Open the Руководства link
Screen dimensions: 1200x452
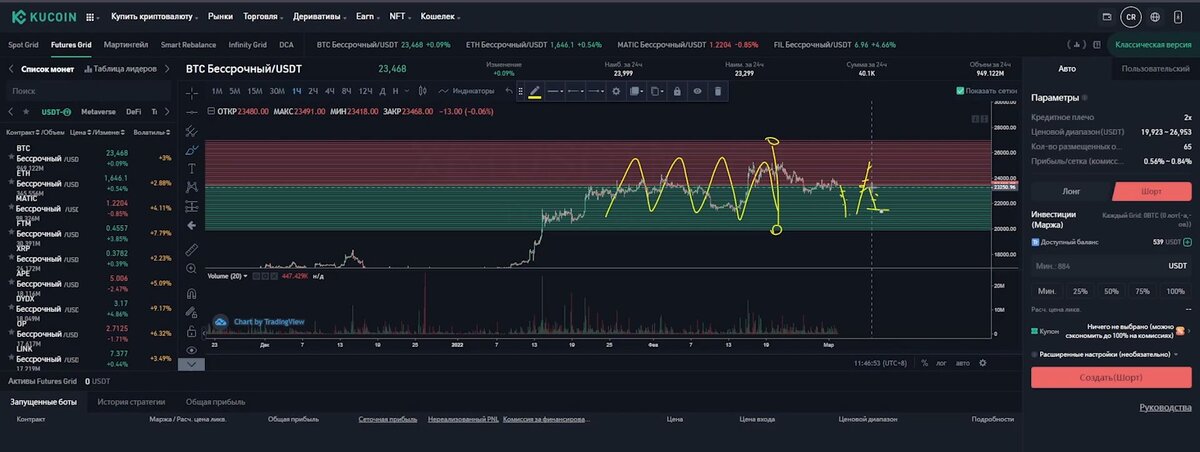[x=1165, y=408]
